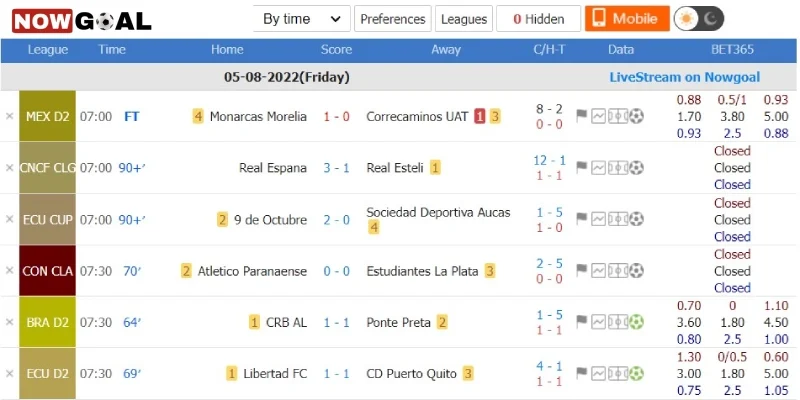Follow the LiveStream on Nowgoal link
The width and height of the screenshot is (800, 400).
point(685,77)
